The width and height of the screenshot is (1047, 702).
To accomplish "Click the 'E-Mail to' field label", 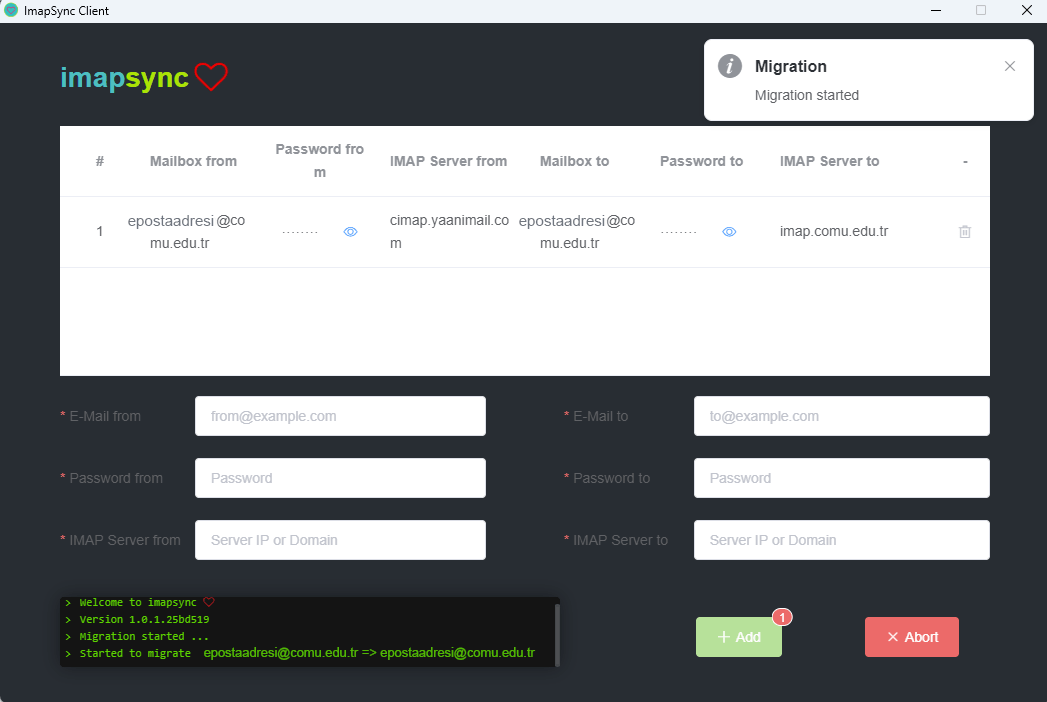I will (600, 416).
